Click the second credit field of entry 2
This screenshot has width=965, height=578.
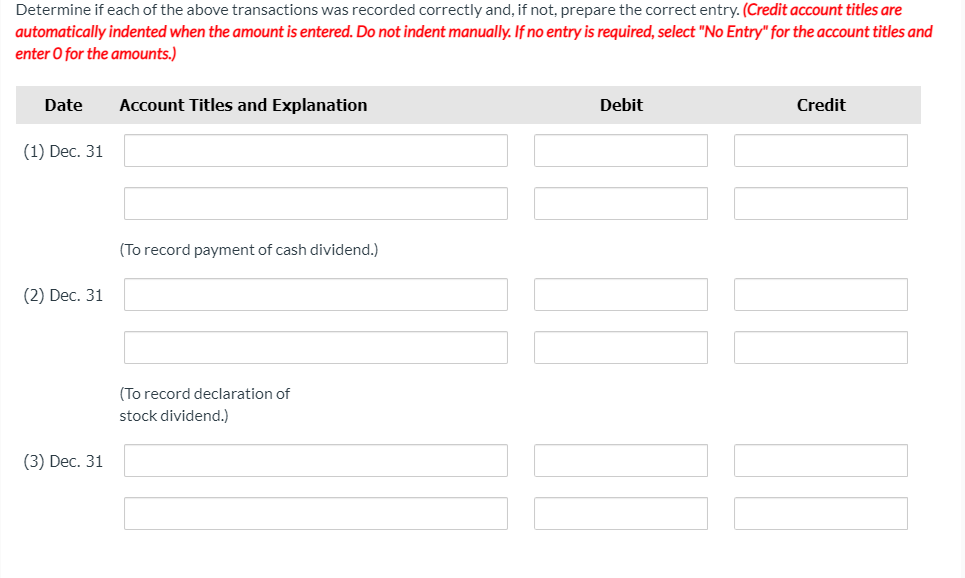point(820,347)
